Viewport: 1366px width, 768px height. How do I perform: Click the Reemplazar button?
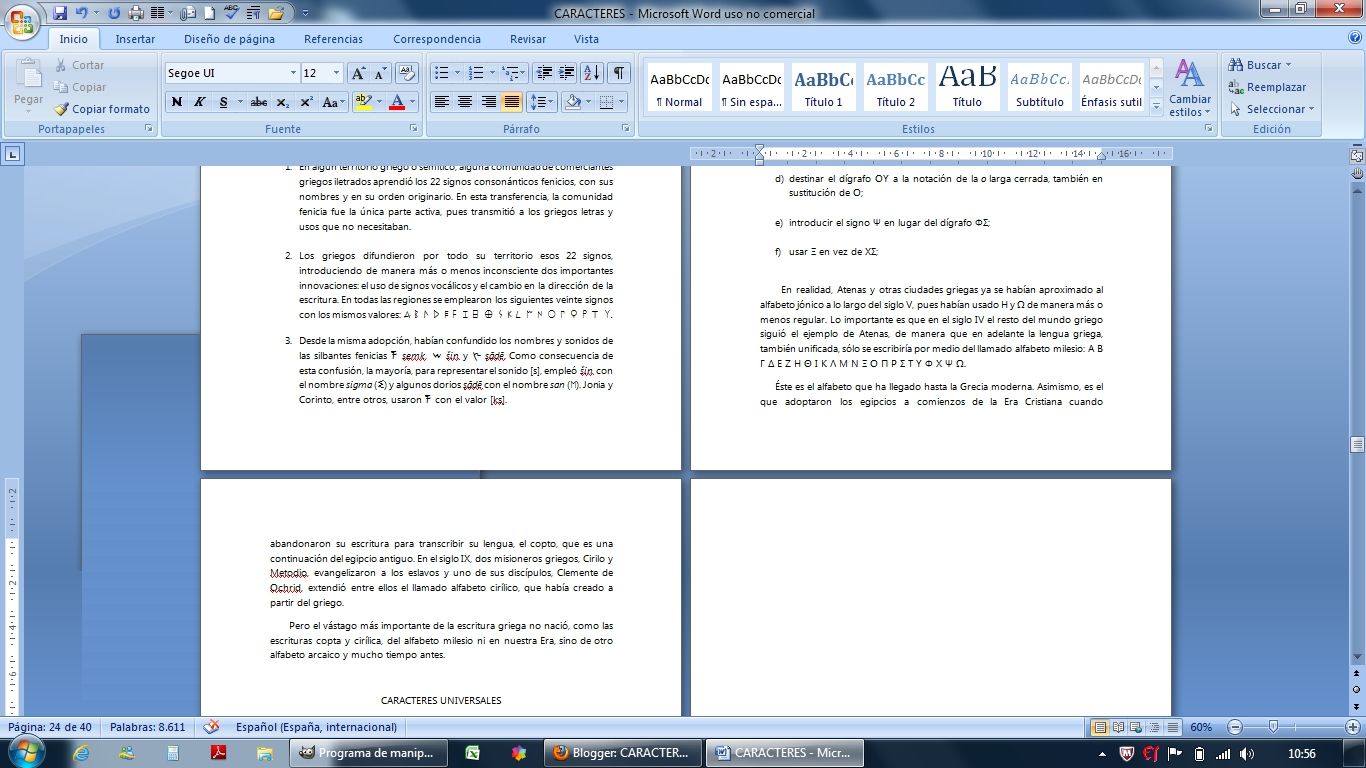click(x=1267, y=87)
